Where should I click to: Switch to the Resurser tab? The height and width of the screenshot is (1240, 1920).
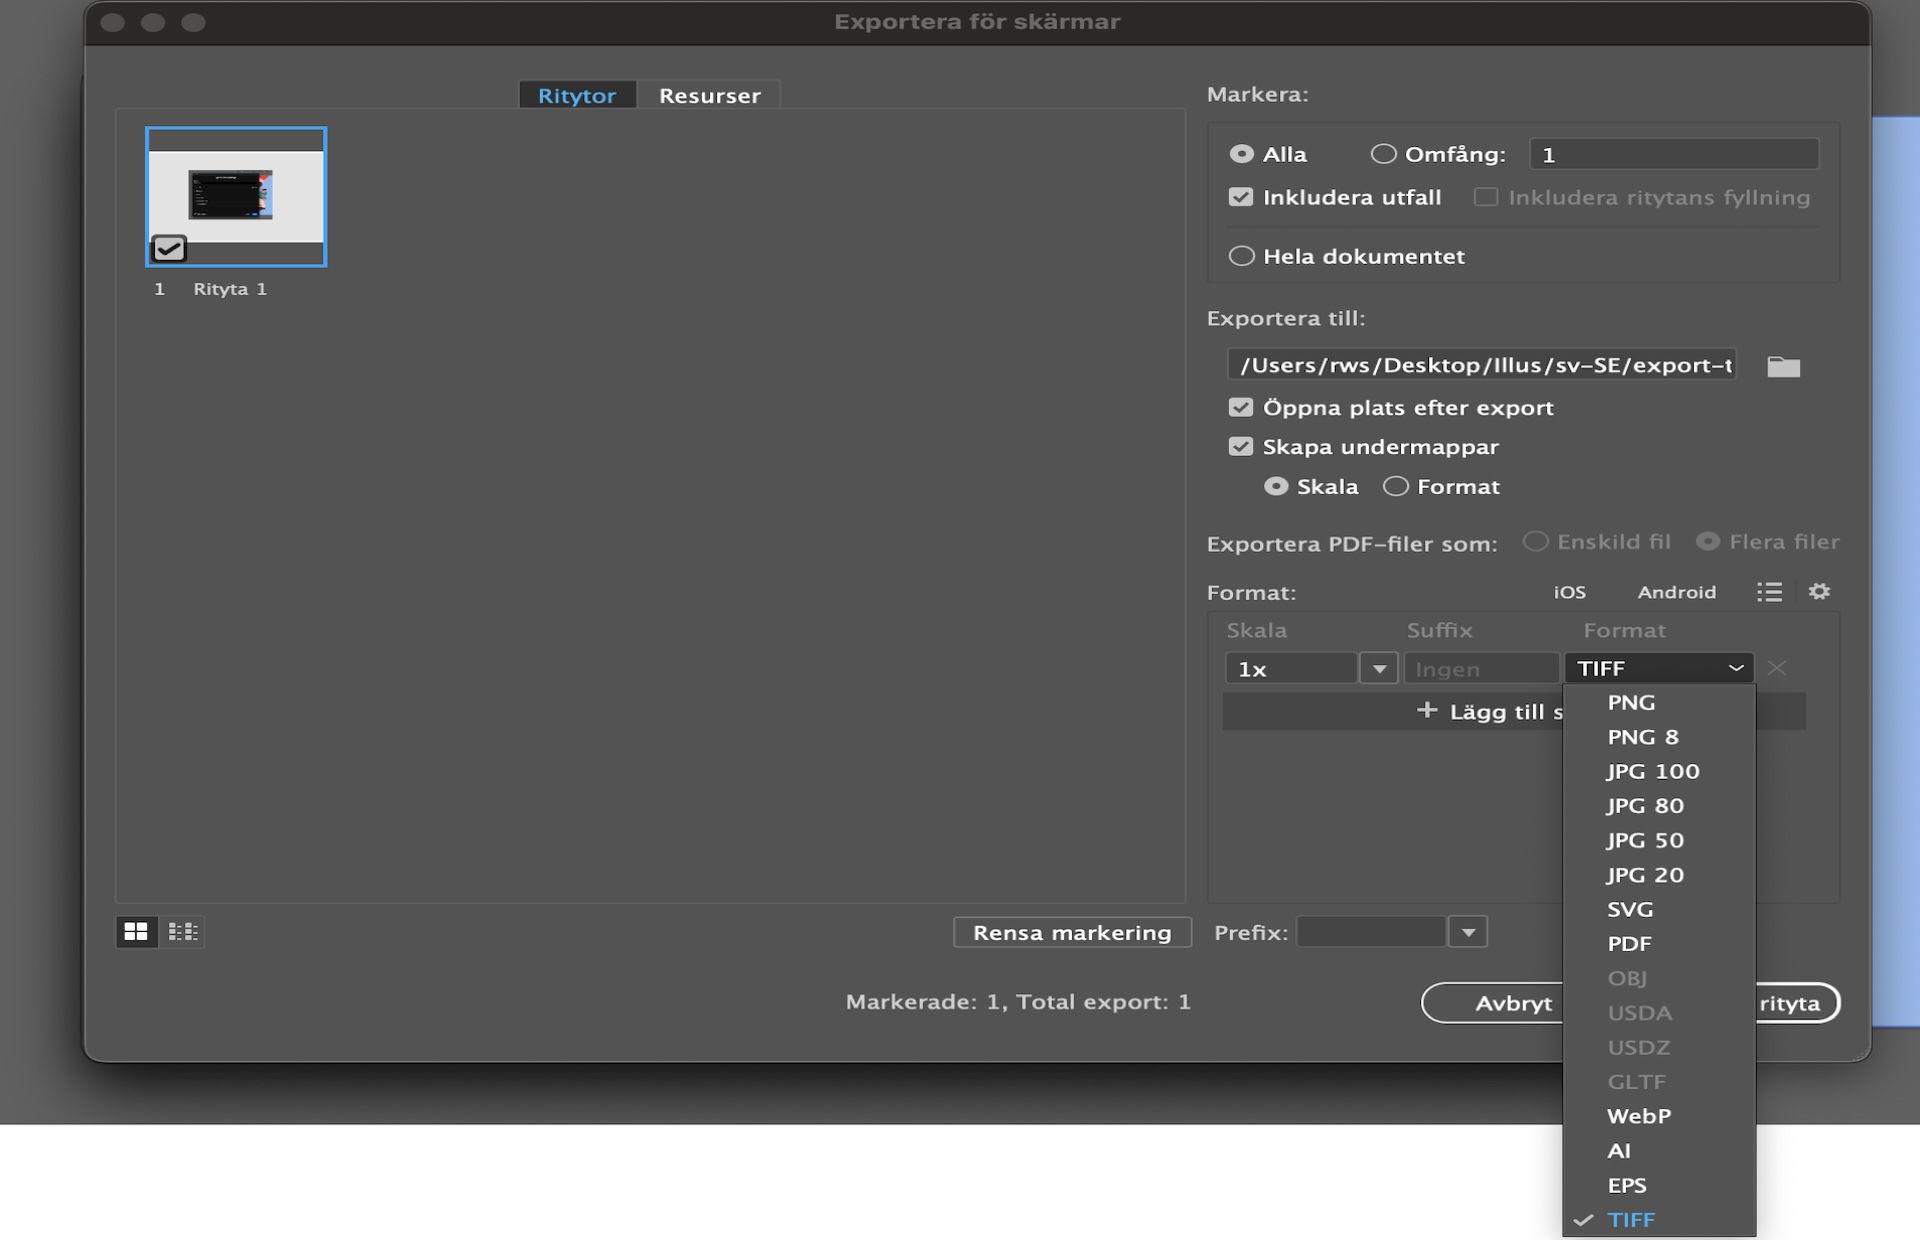[x=709, y=95]
